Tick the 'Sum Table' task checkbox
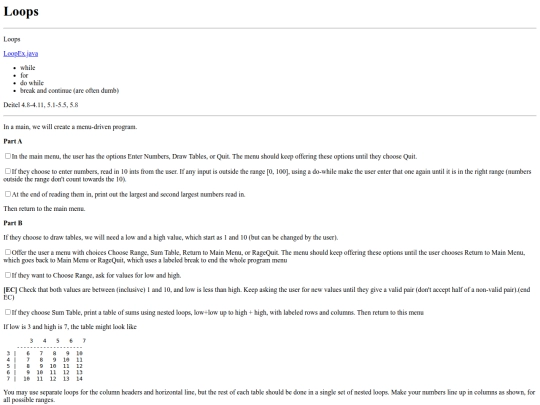The width and height of the screenshot is (540, 405). [x=8, y=312]
